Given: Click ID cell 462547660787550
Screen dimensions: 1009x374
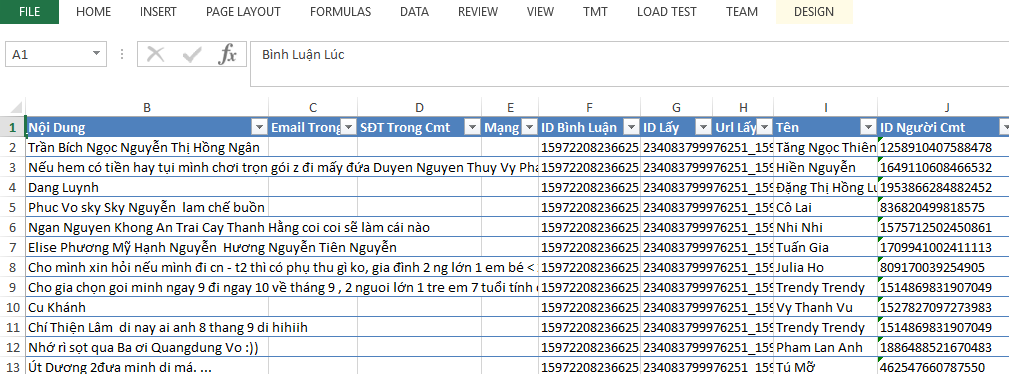Looking at the screenshot, I should click(x=943, y=367).
